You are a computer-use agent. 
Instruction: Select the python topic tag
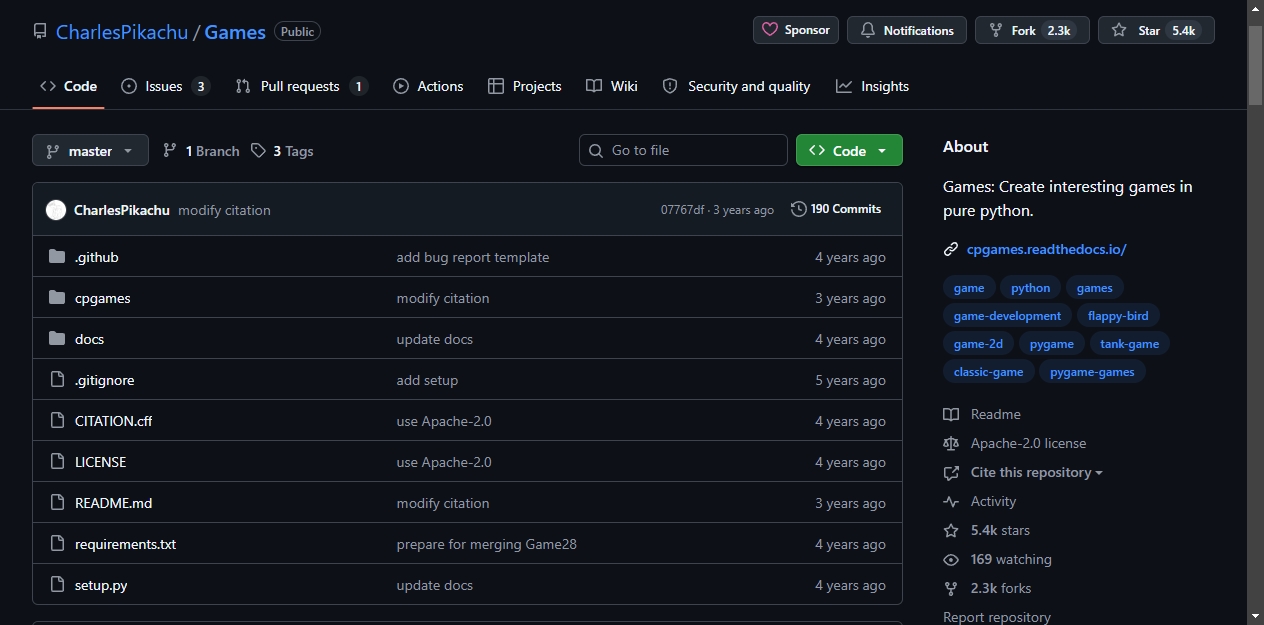pos(1030,288)
